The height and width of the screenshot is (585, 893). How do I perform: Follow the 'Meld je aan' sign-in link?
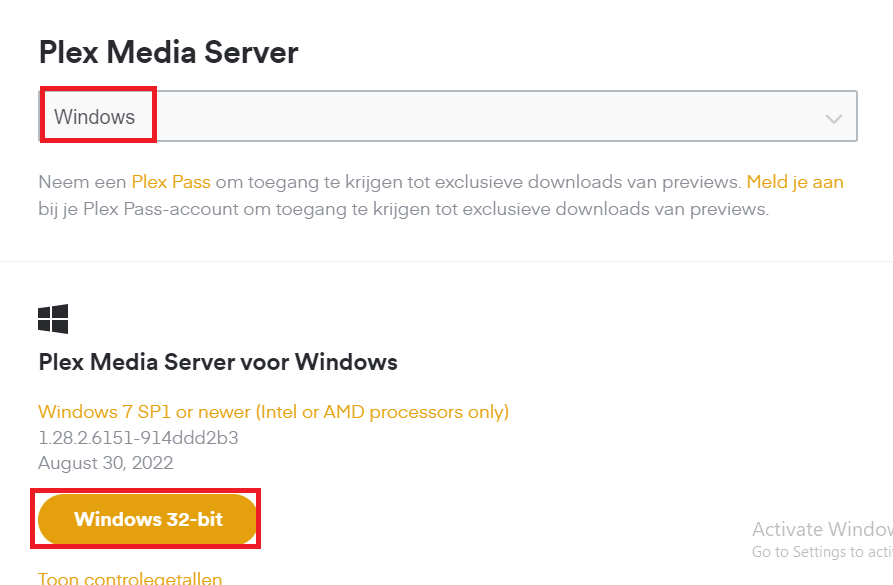[x=795, y=182]
